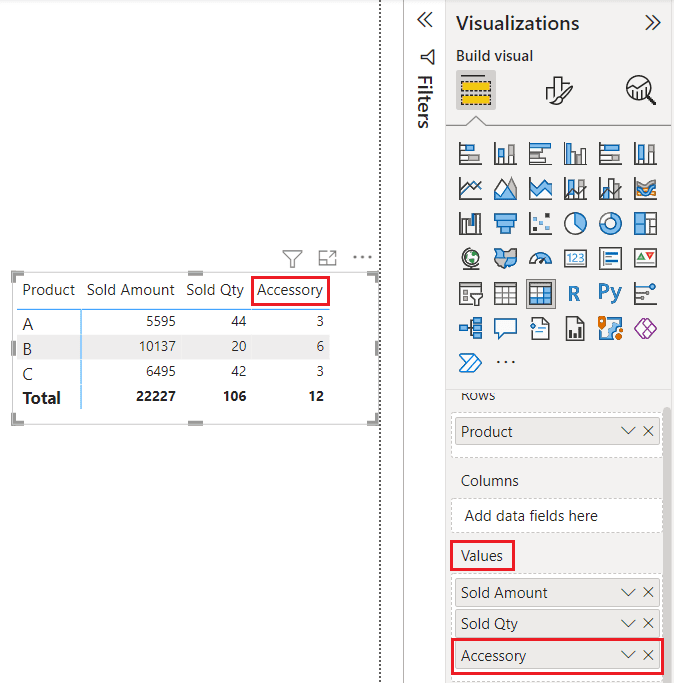Image resolution: width=674 pixels, height=683 pixels.
Task: Remove Accessory from Values
Action: [x=648, y=655]
